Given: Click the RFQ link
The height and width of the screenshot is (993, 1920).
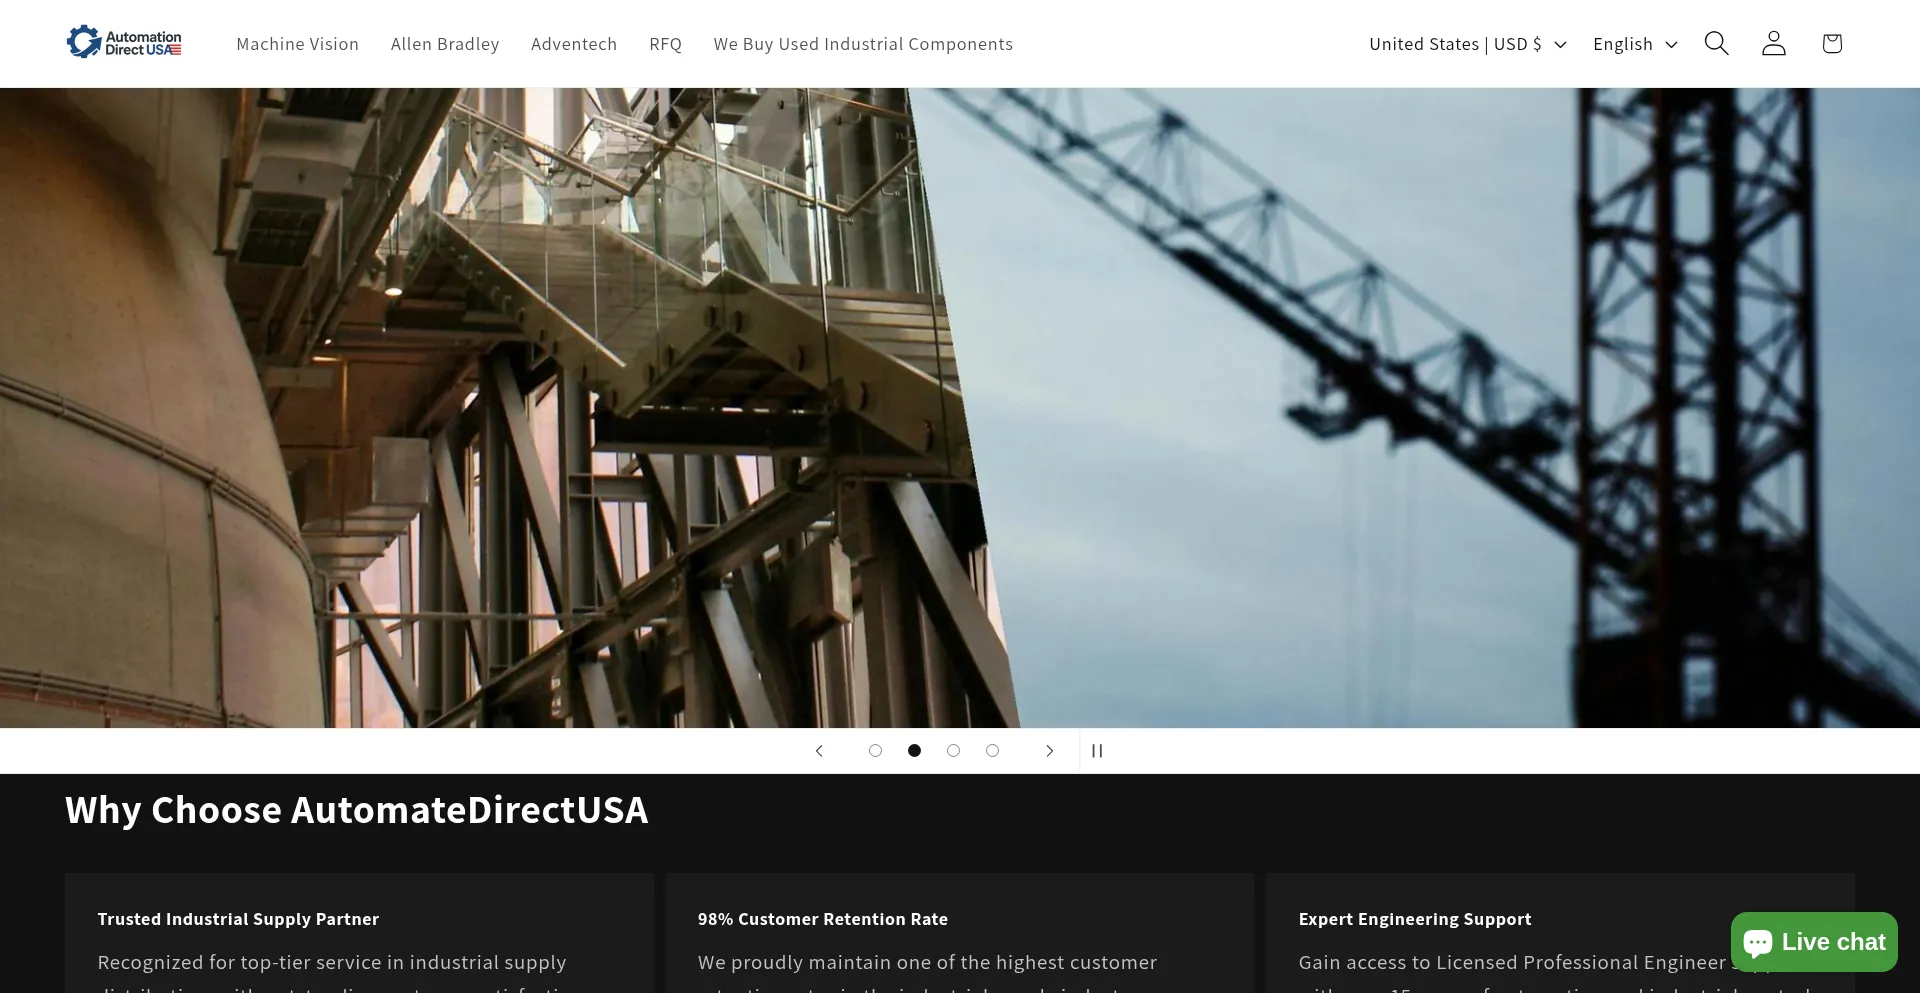Looking at the screenshot, I should click(x=664, y=43).
